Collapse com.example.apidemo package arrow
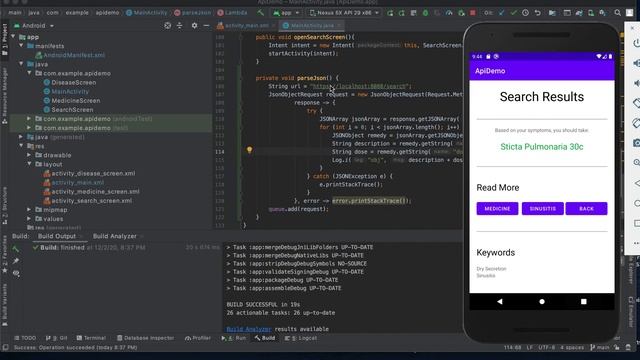 tap(29, 73)
